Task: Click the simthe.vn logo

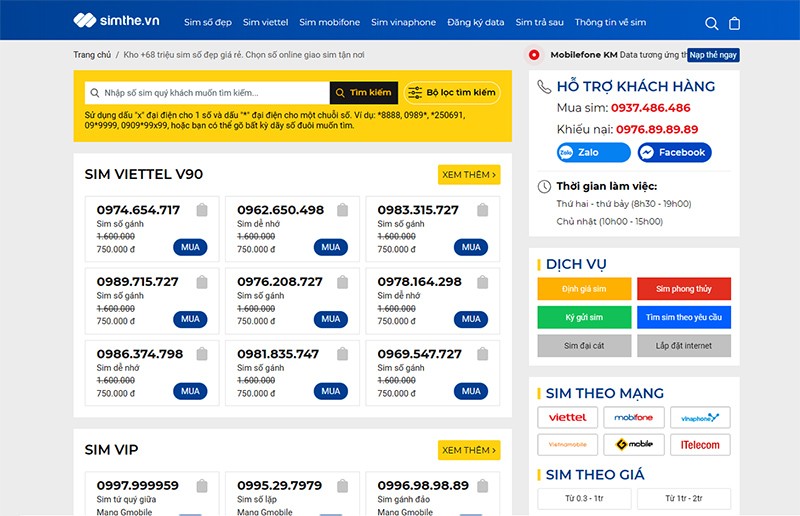Action: (x=116, y=20)
